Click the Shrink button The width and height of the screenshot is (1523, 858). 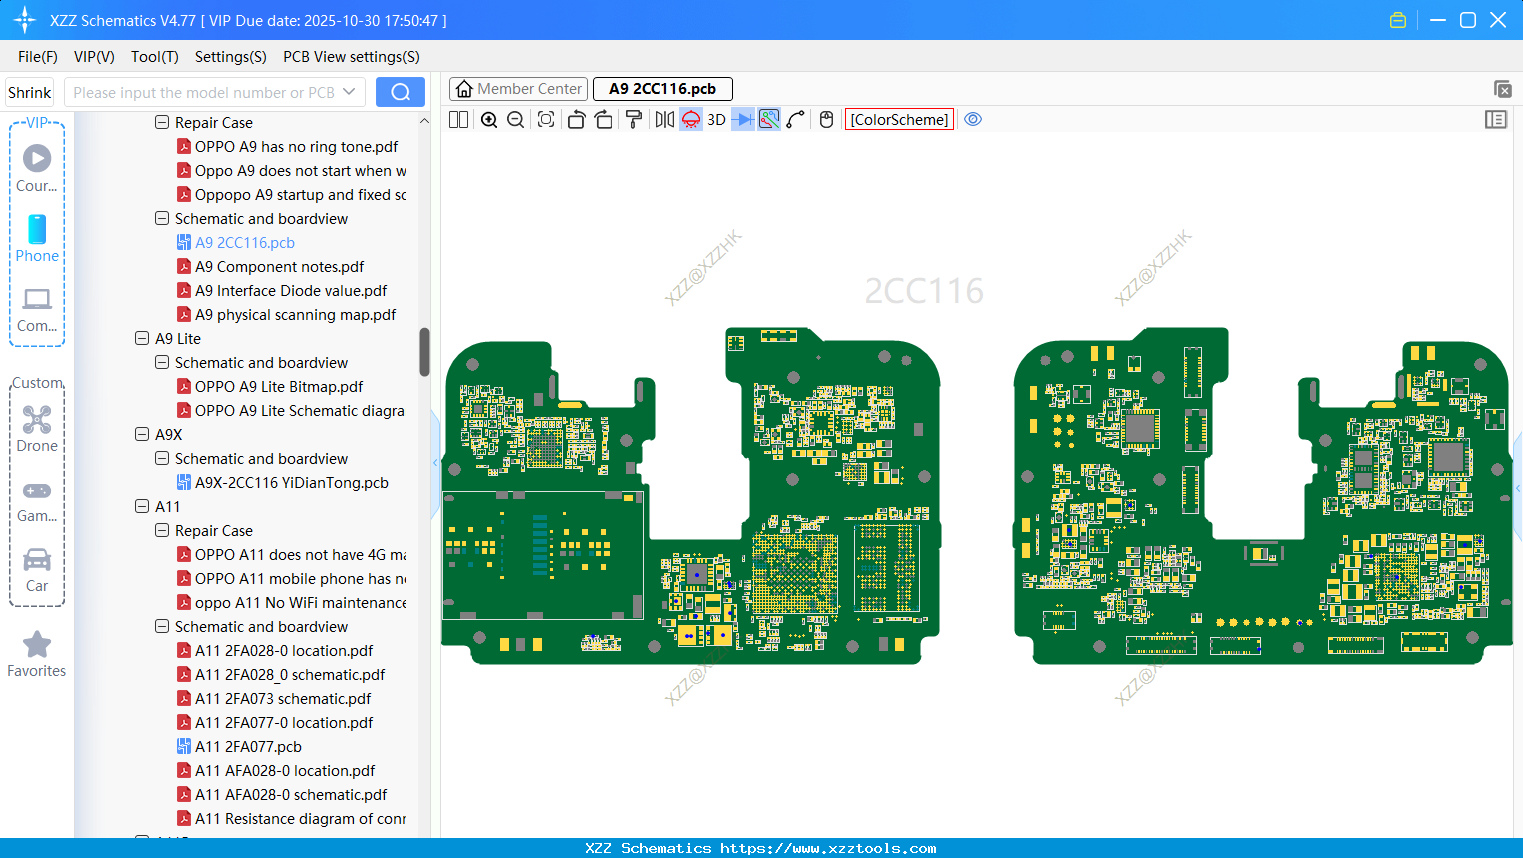point(29,92)
